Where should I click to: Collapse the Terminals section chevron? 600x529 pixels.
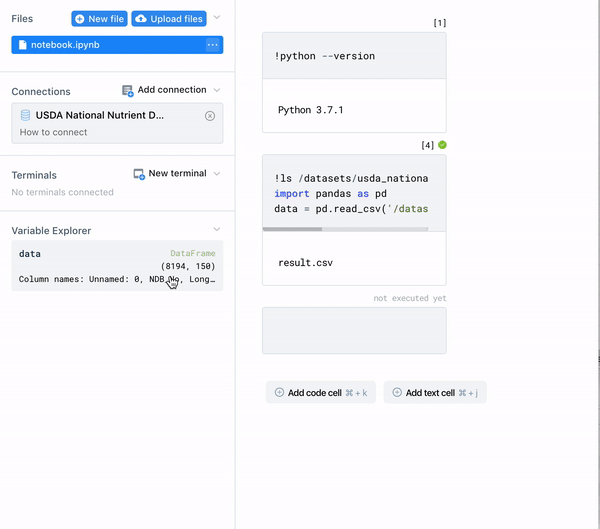click(x=217, y=173)
